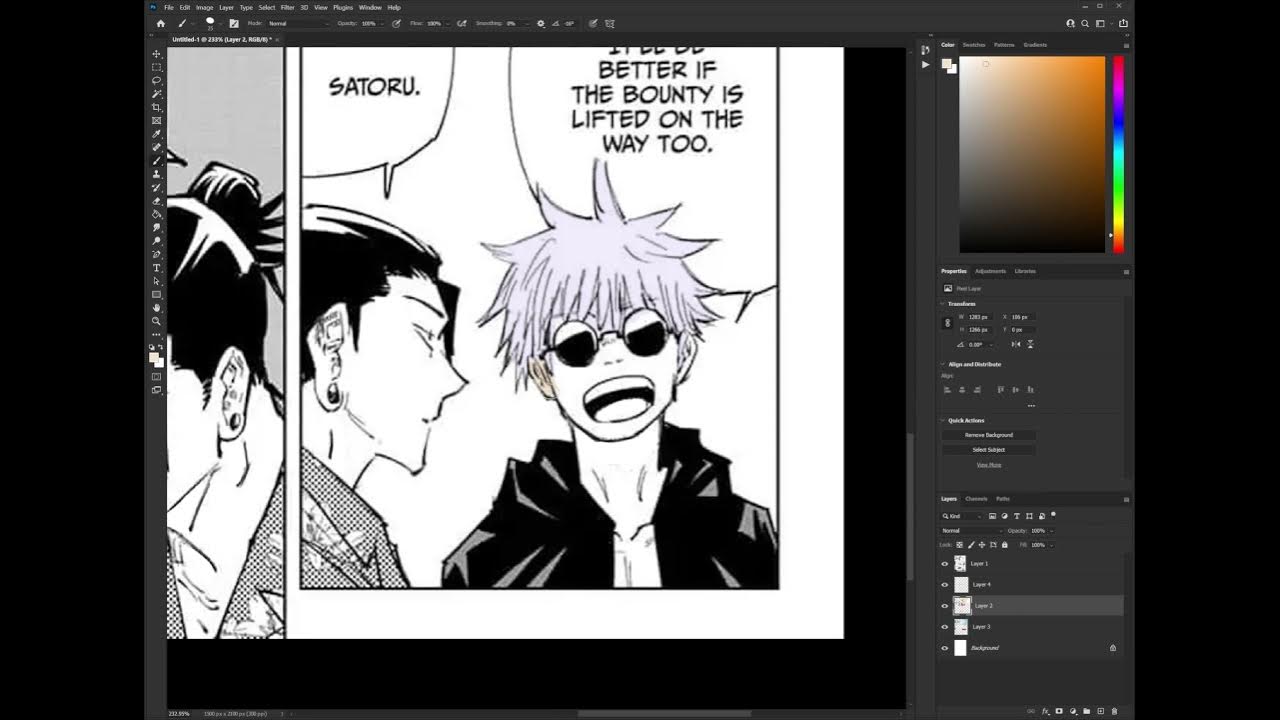
Task: Collapse the Transform section
Action: point(942,304)
